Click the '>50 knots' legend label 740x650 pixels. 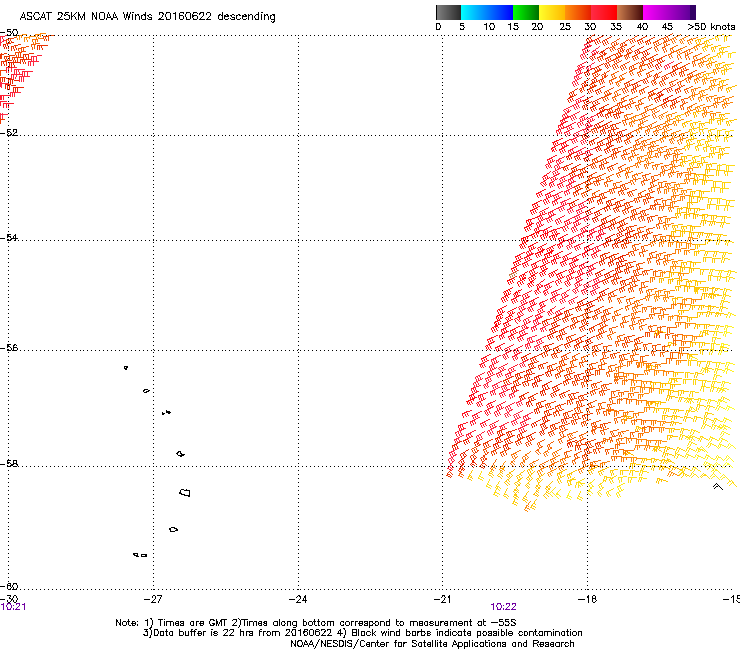711,27
